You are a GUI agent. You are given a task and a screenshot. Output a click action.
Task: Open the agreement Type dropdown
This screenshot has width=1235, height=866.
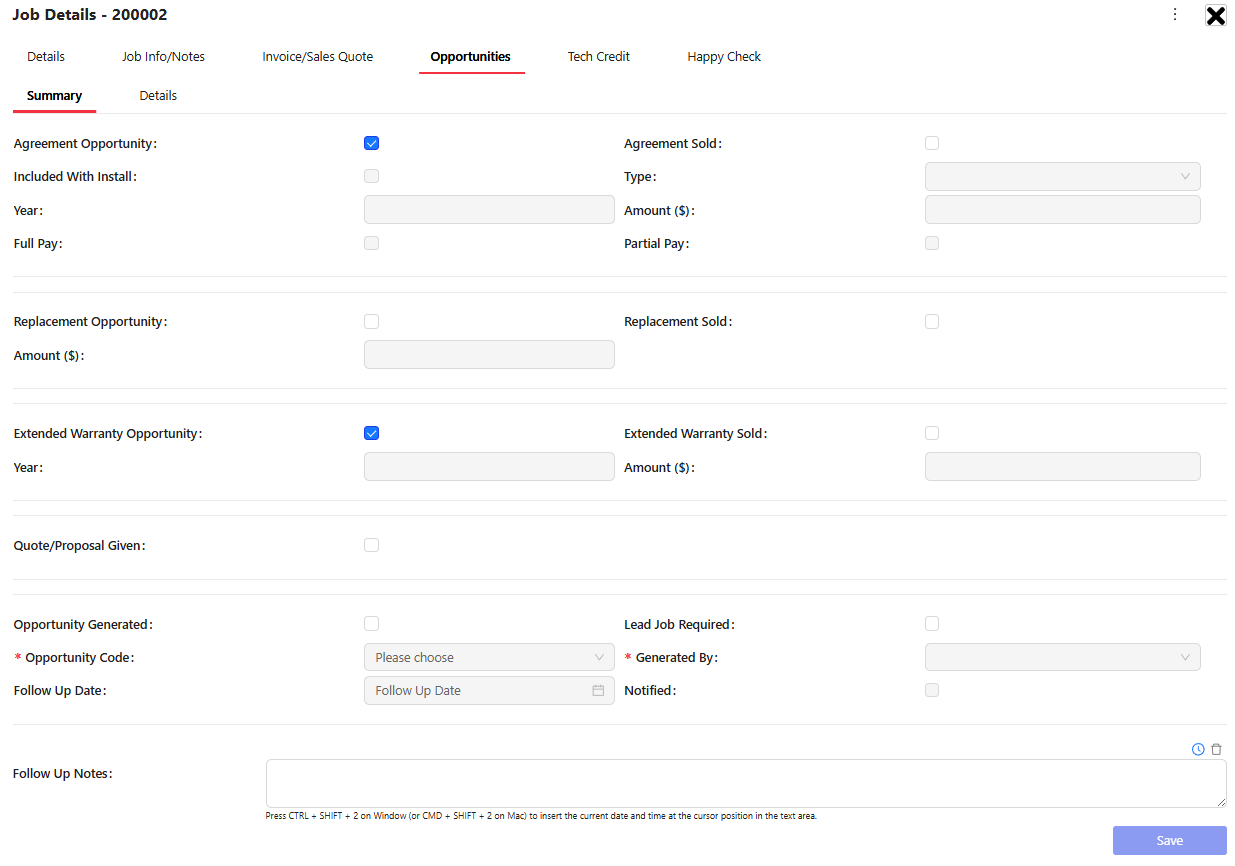(x=1062, y=176)
